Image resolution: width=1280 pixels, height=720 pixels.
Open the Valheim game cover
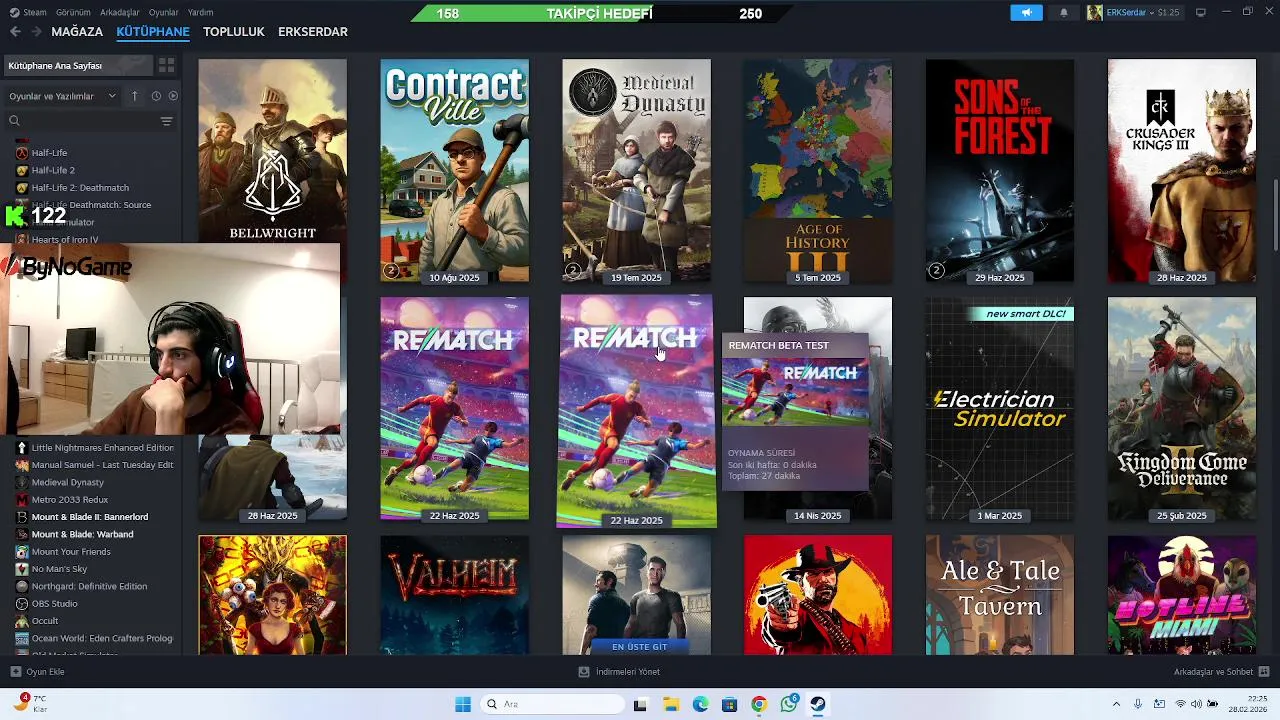tap(455, 595)
